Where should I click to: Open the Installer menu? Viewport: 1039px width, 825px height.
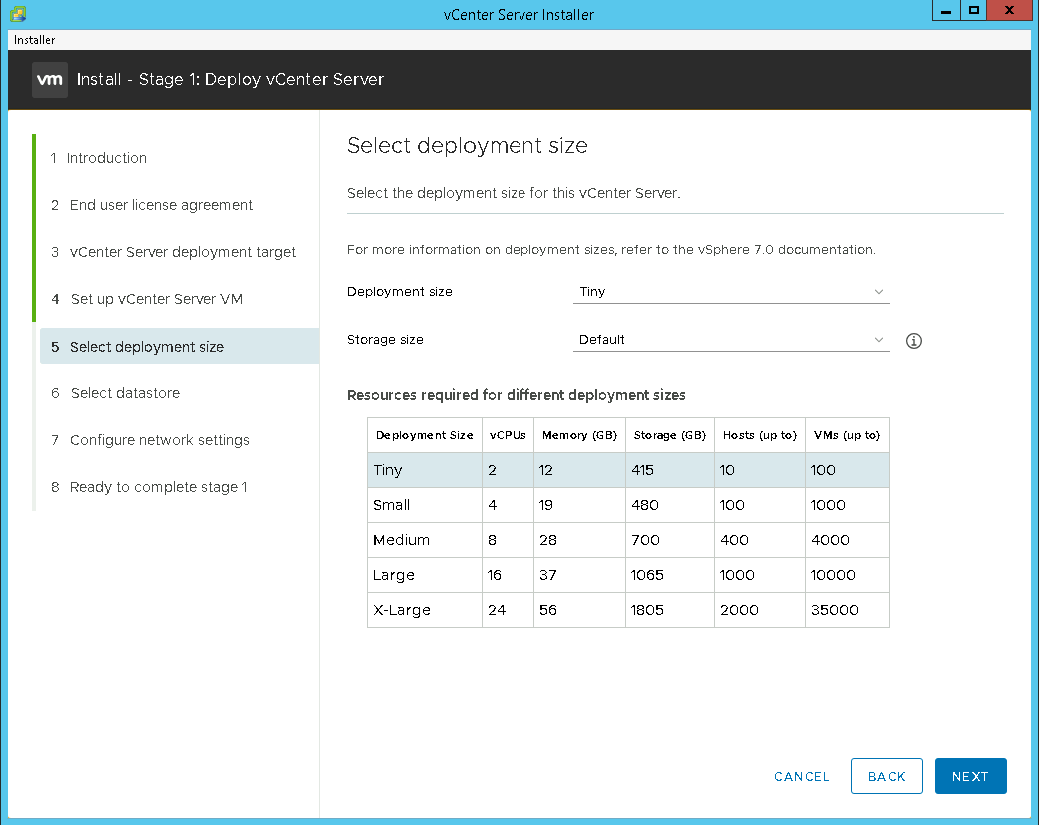click(x=35, y=40)
